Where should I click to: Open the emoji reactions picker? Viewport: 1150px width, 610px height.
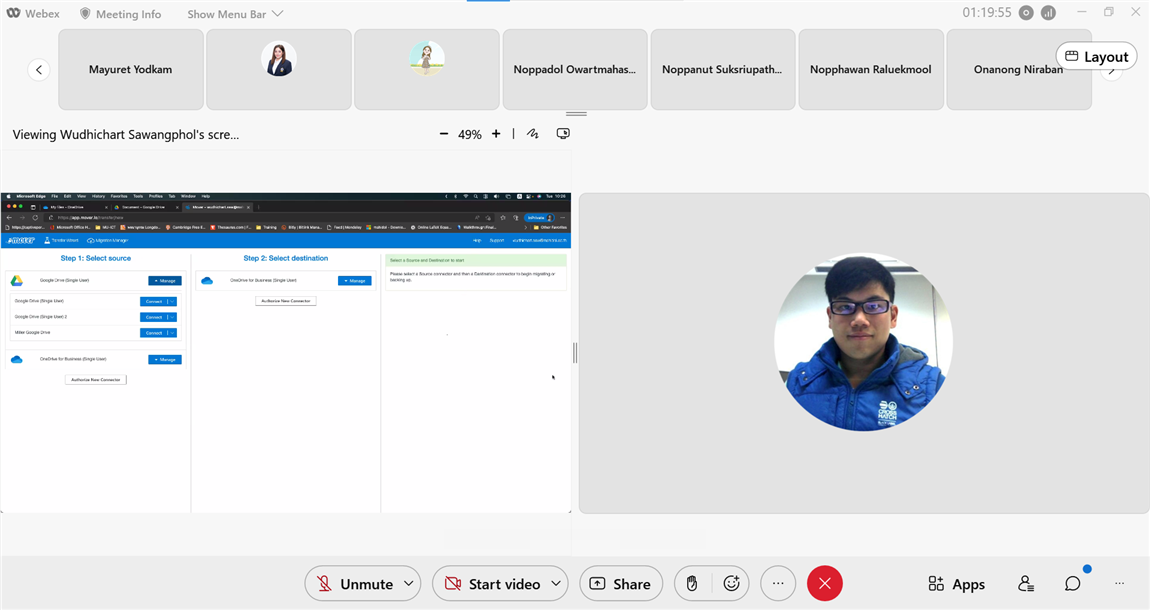click(x=731, y=584)
